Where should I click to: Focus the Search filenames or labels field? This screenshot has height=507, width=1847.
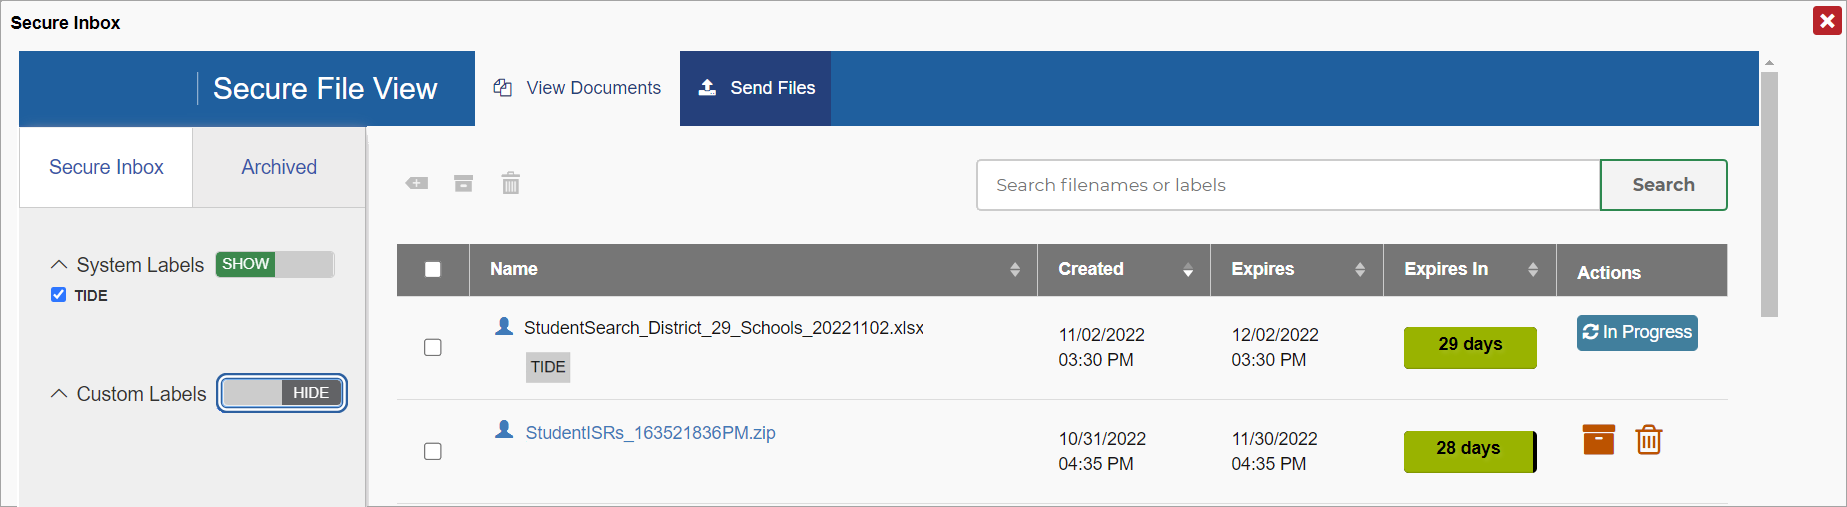point(1288,185)
